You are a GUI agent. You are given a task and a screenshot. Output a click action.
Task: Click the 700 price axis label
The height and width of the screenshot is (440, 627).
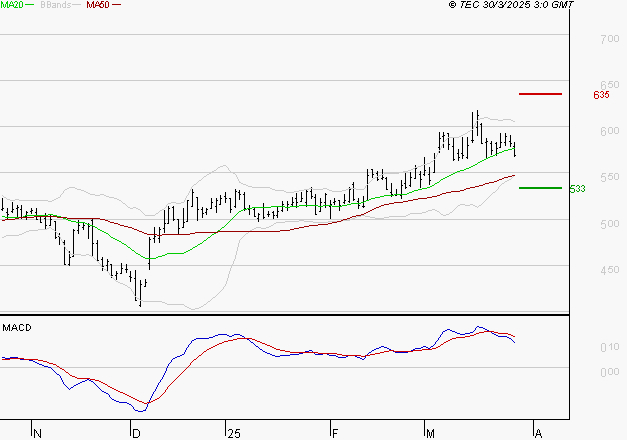tap(609, 39)
